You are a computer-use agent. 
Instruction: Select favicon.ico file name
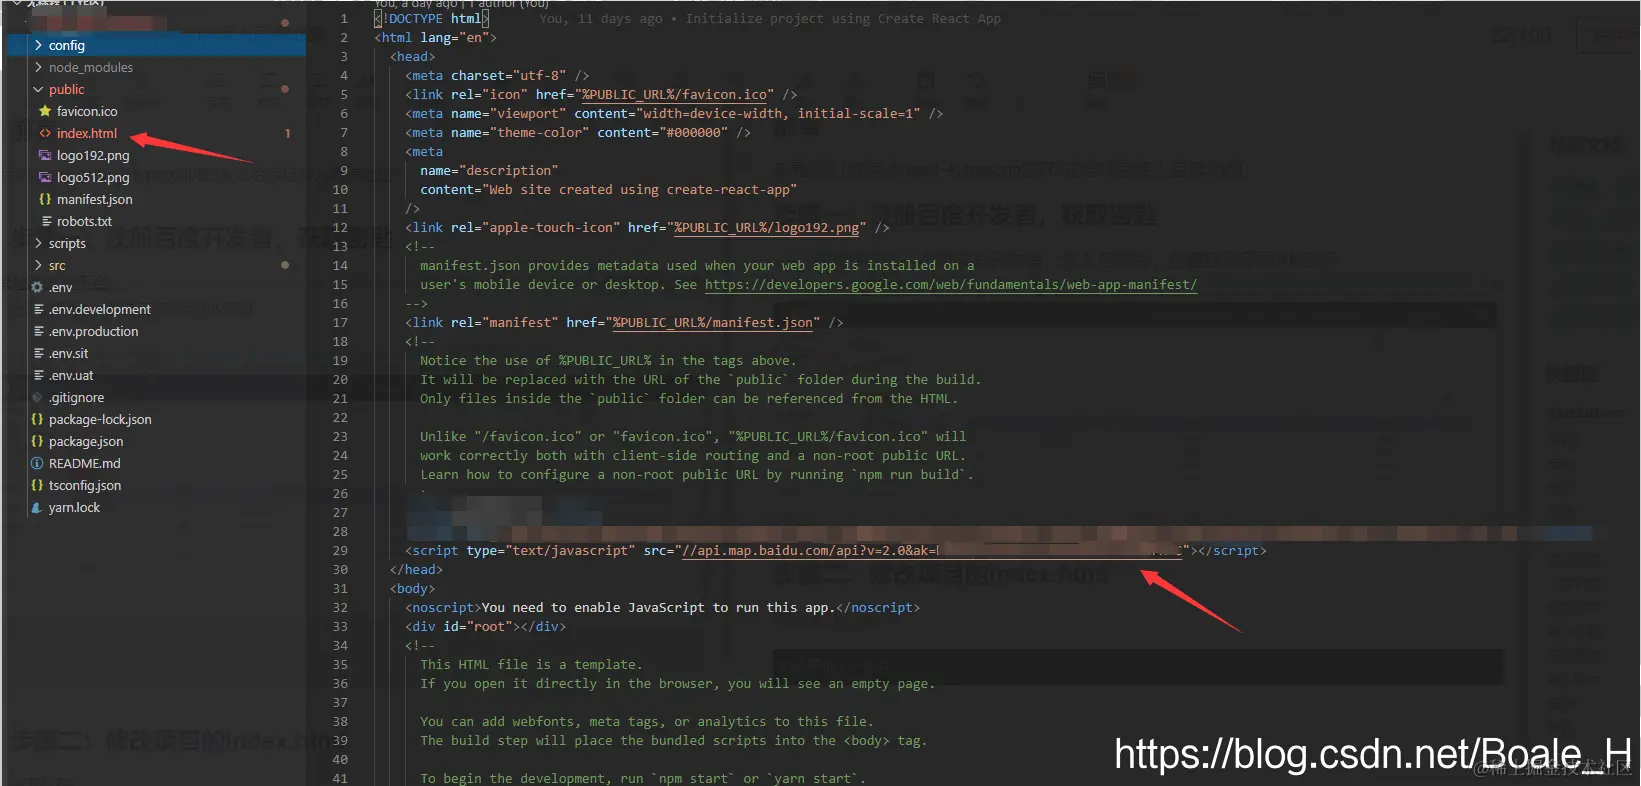(x=87, y=111)
